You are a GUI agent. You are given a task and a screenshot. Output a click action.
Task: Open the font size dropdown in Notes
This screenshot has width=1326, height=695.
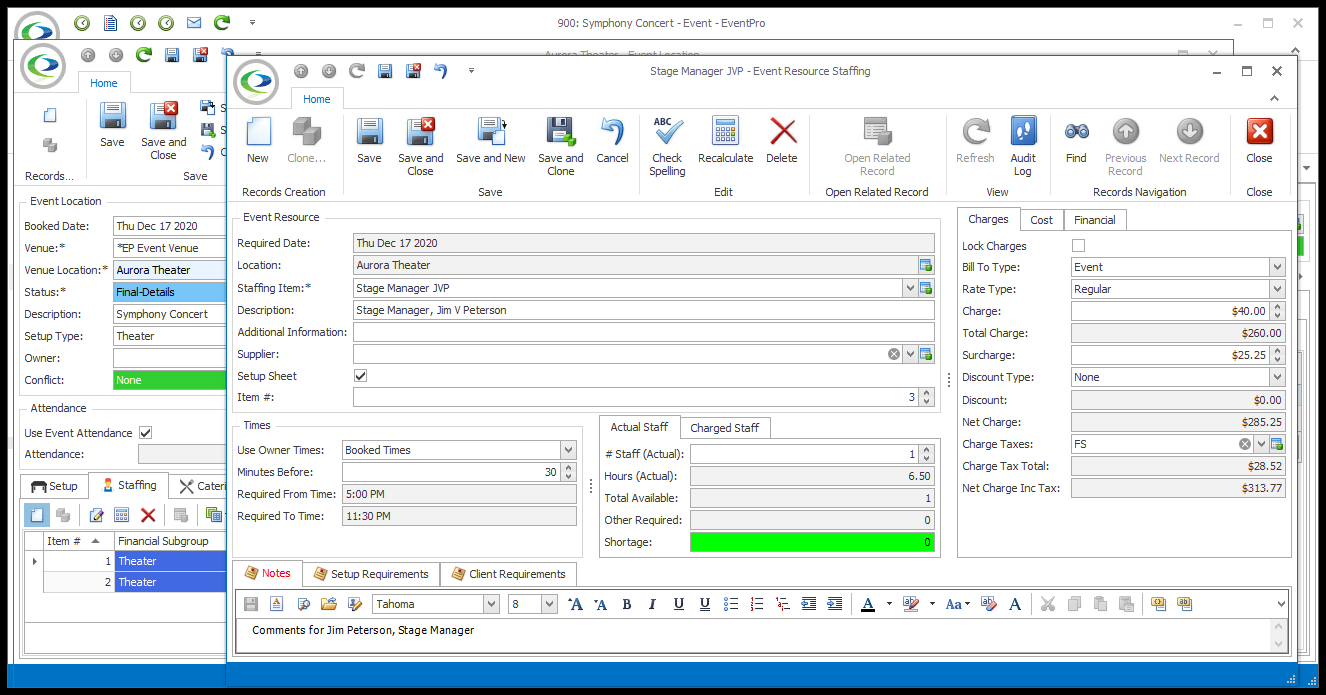(549, 604)
